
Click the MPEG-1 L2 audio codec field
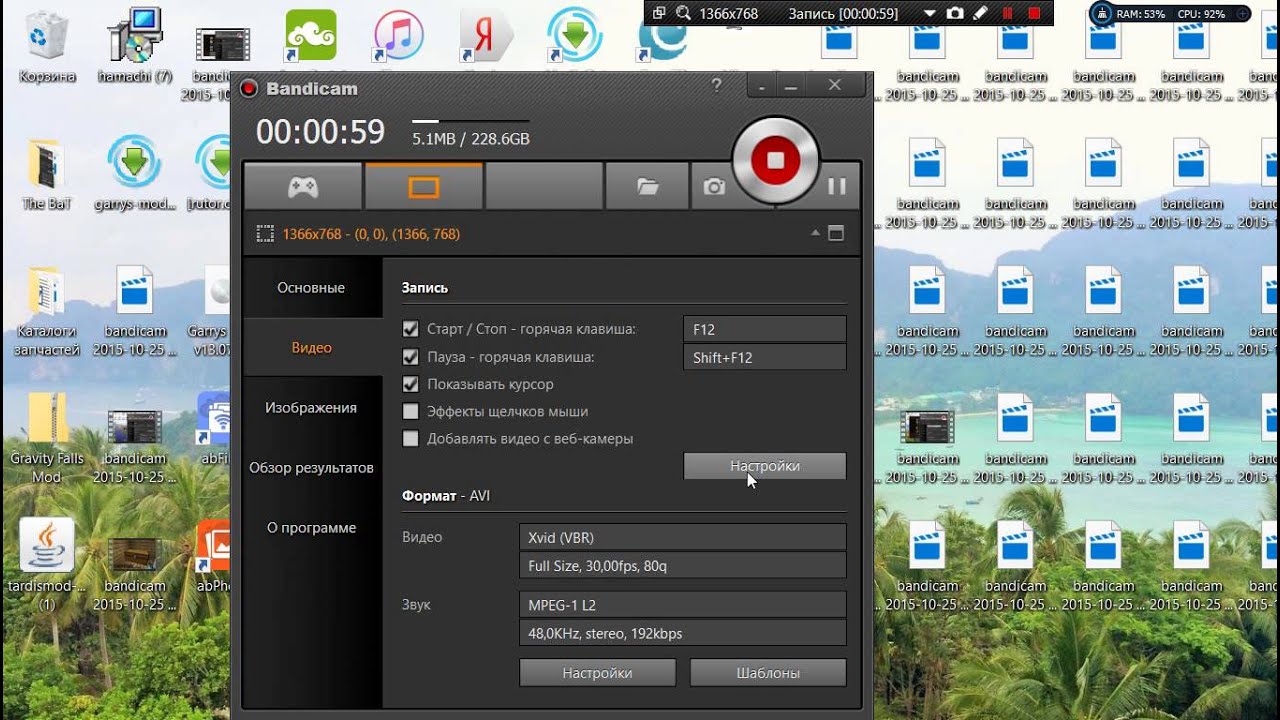[683, 605]
